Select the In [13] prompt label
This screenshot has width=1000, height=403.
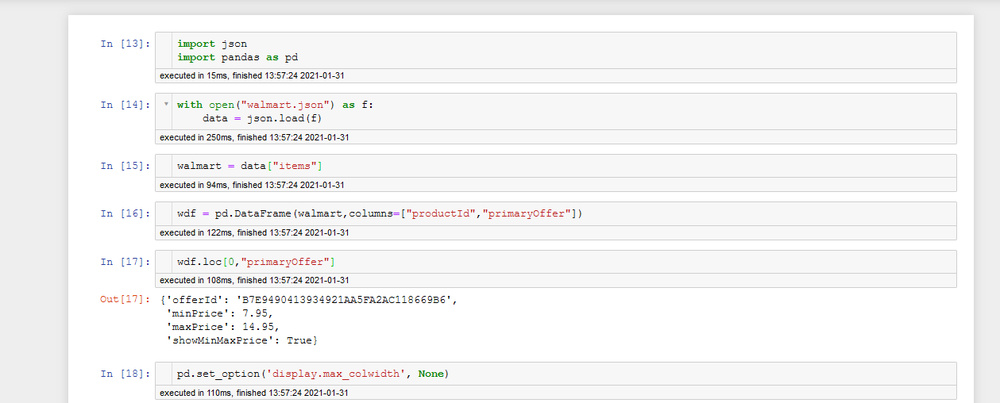(125, 44)
